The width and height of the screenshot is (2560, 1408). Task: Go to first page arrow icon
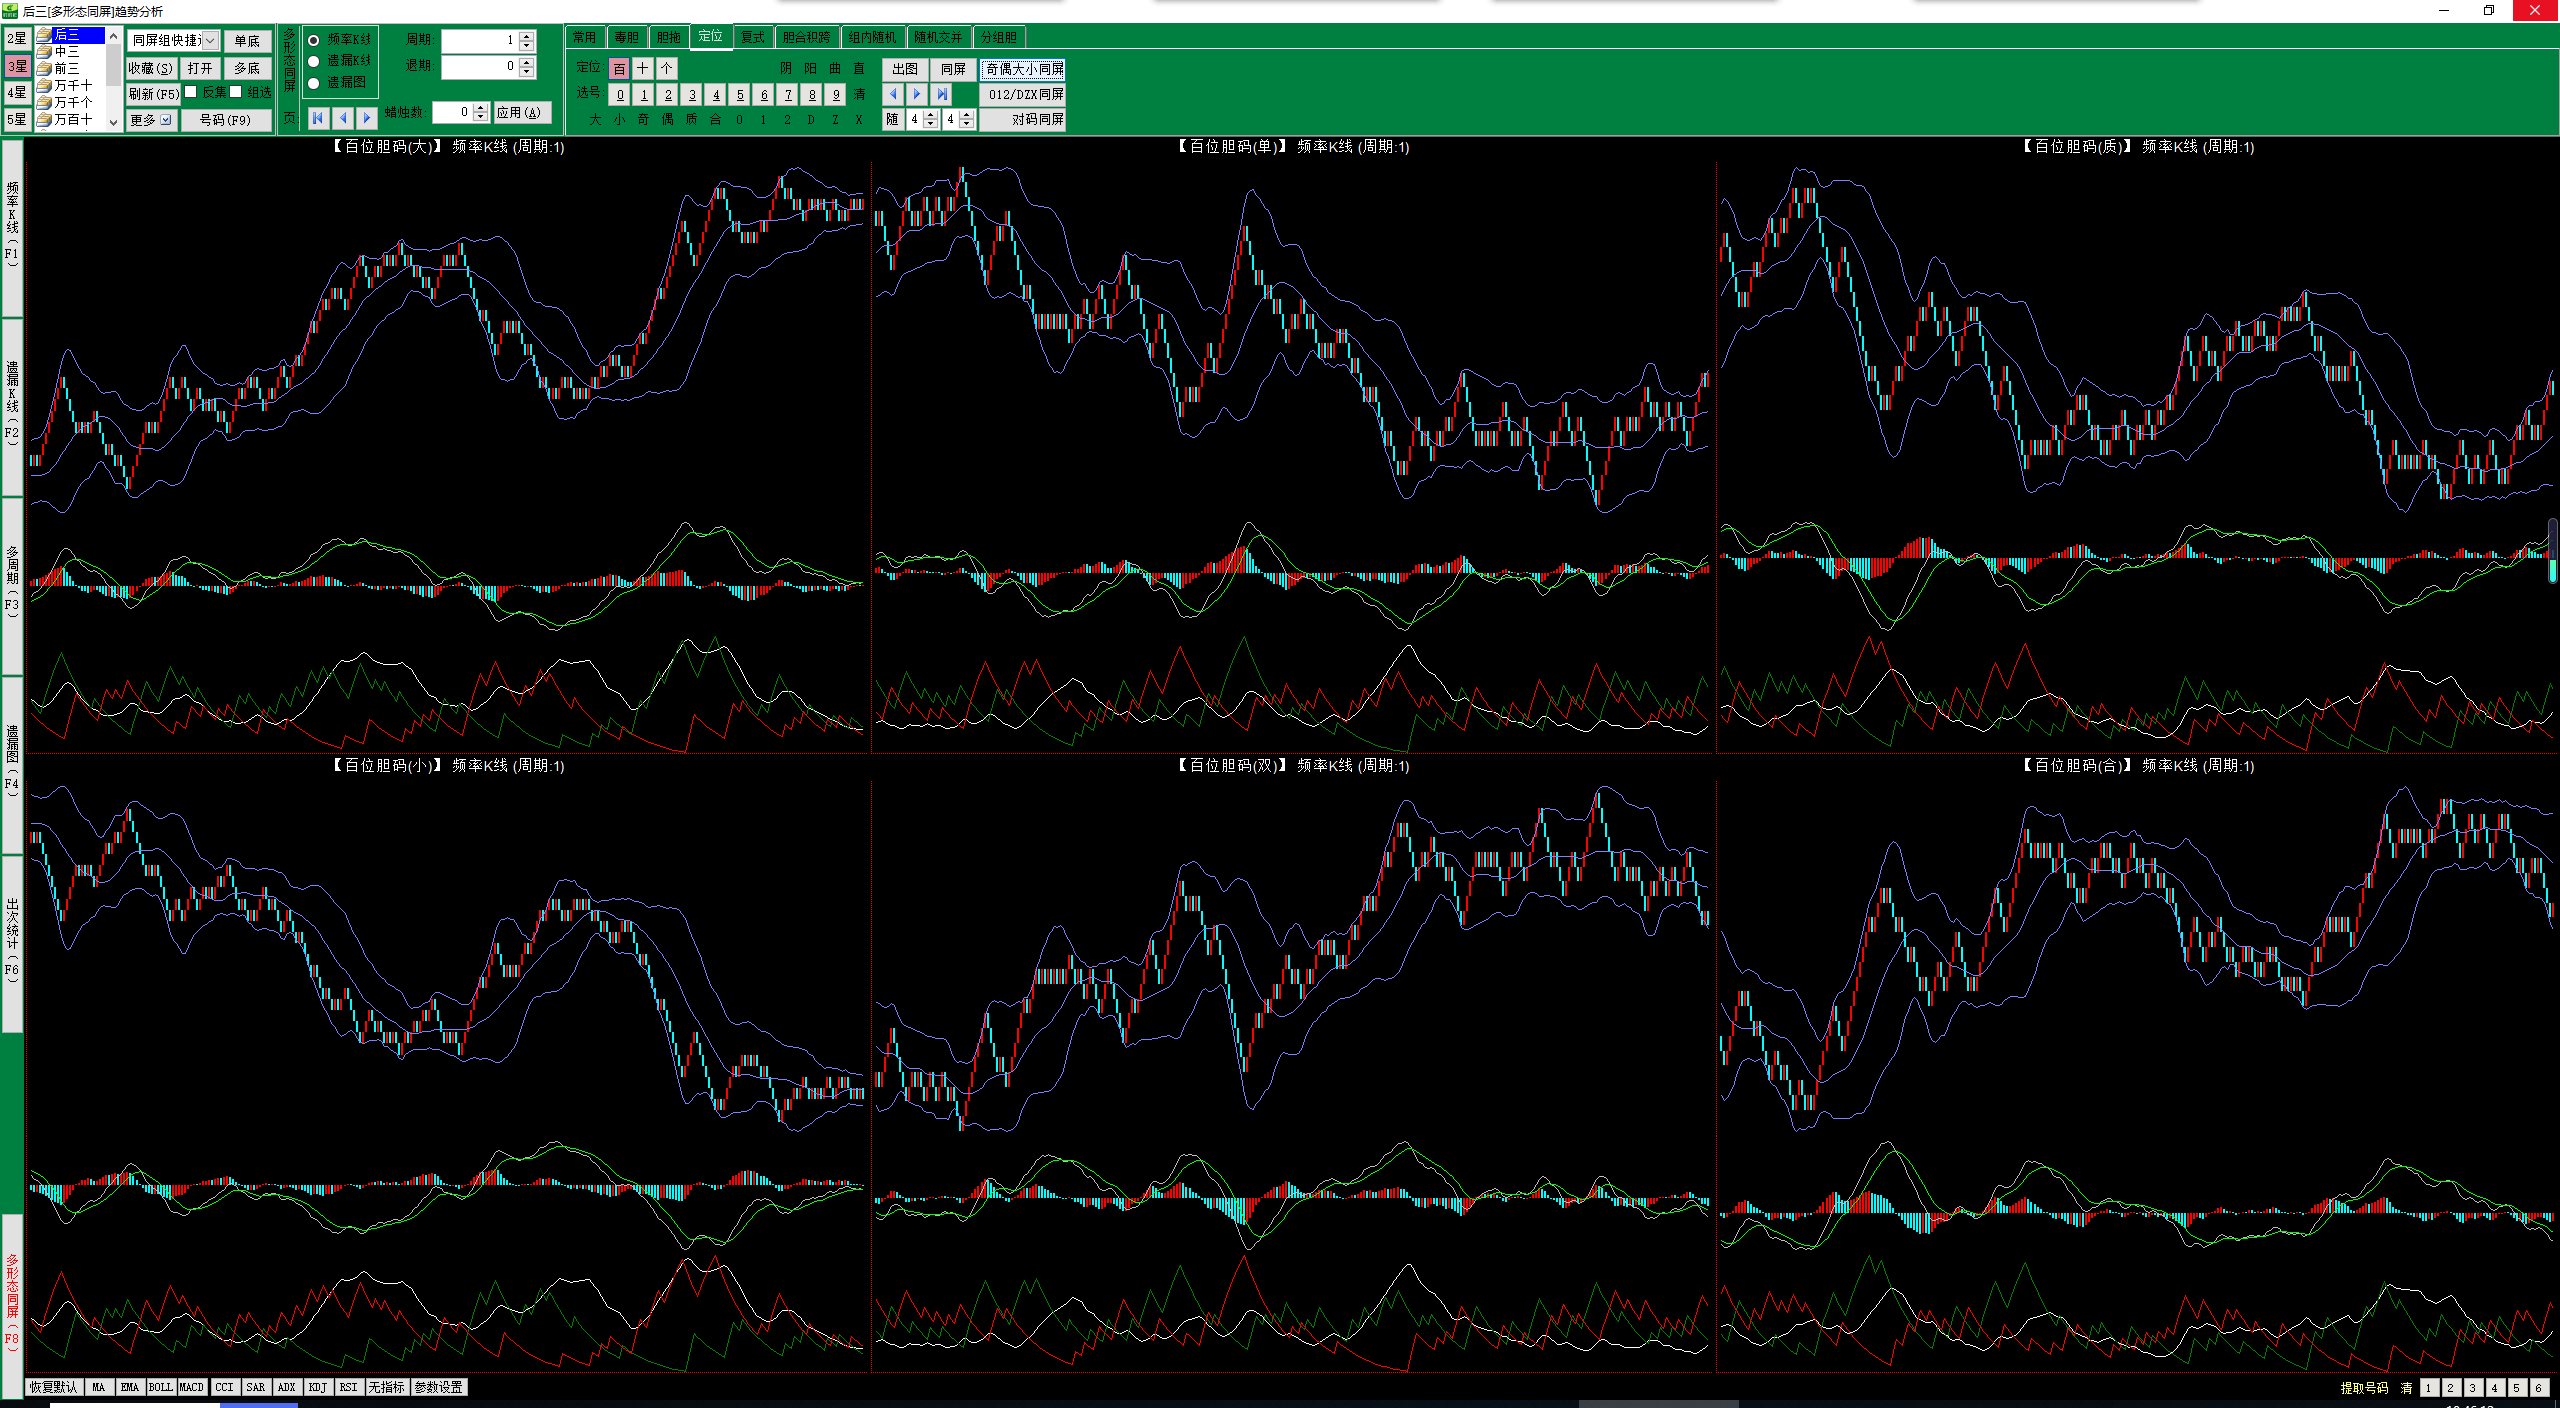point(318,118)
